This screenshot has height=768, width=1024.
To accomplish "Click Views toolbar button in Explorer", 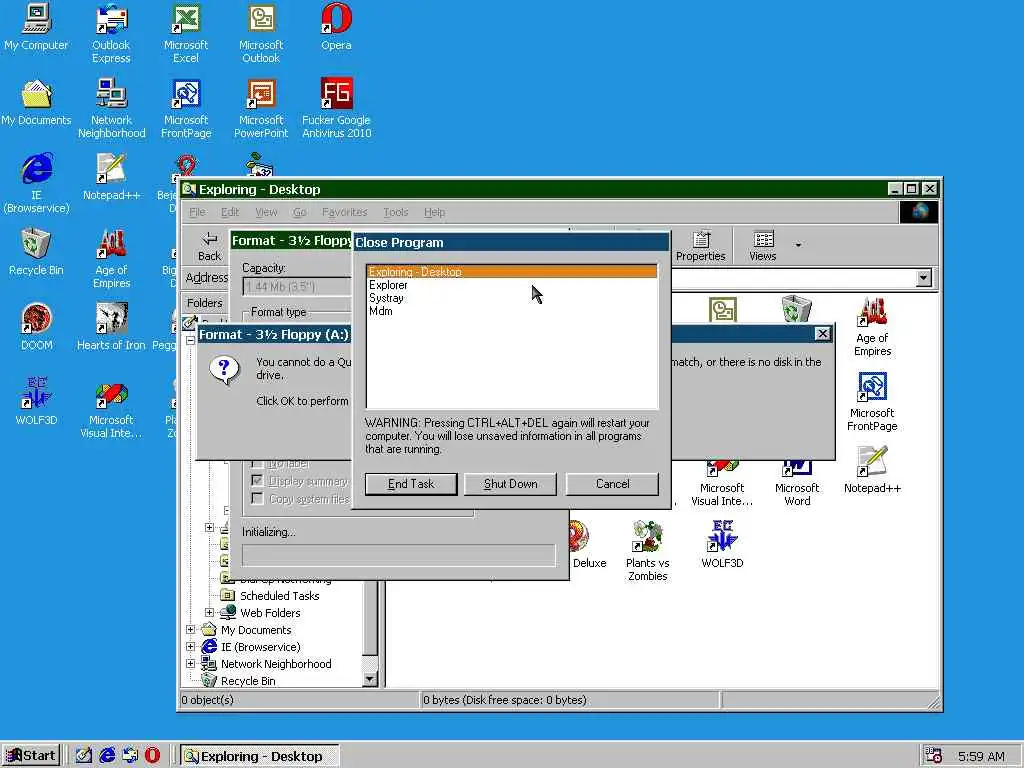I will coord(763,246).
